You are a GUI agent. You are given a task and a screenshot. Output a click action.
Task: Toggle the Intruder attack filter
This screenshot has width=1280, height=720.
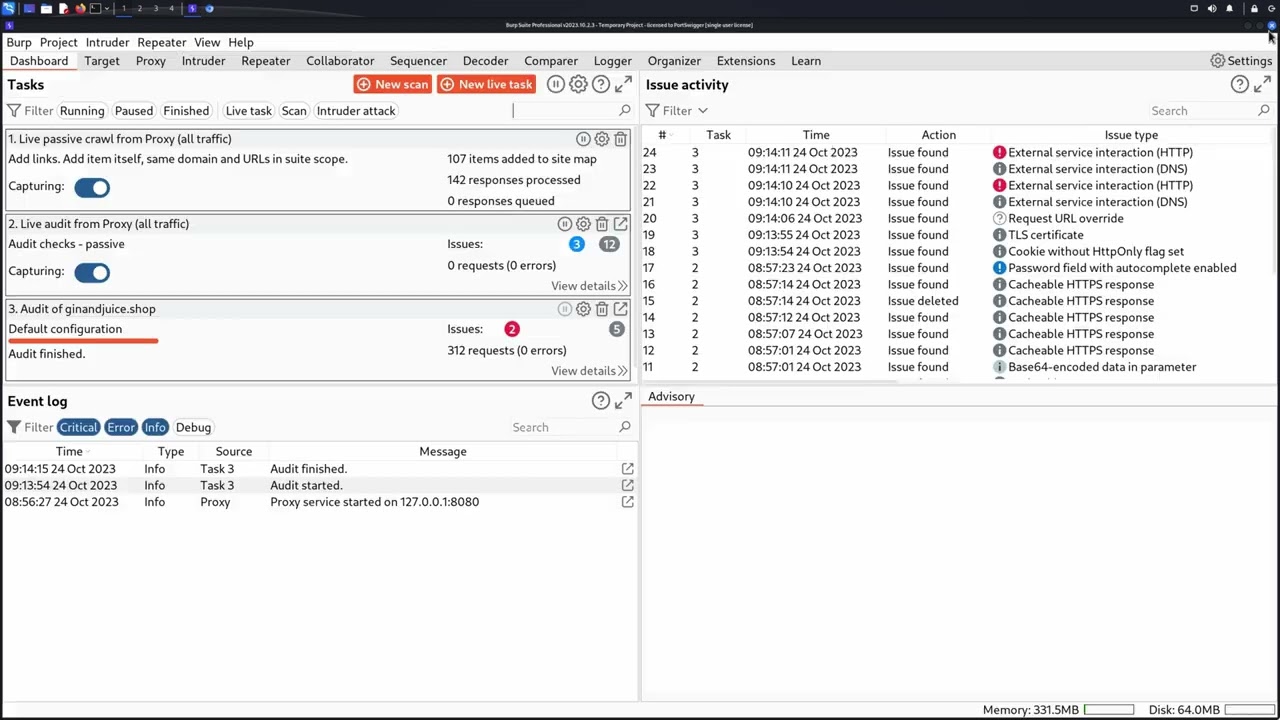pos(356,111)
